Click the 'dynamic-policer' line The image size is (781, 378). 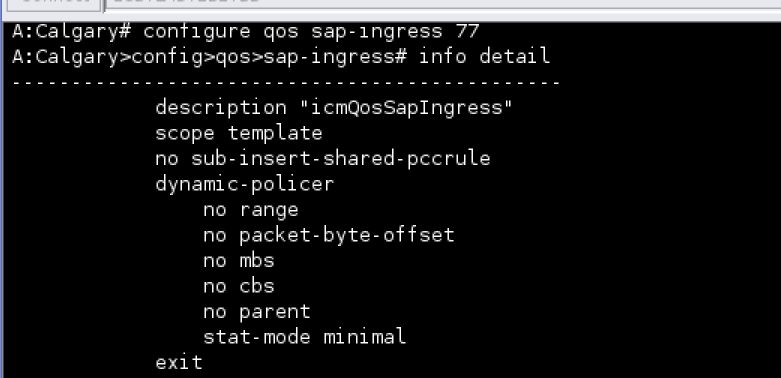coord(245,184)
